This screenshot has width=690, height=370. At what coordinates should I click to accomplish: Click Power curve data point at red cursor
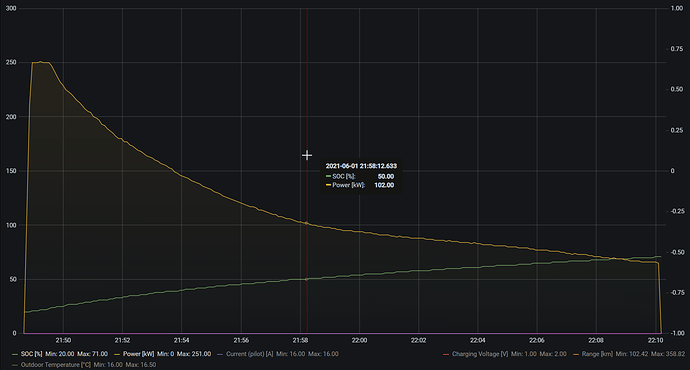(307, 223)
